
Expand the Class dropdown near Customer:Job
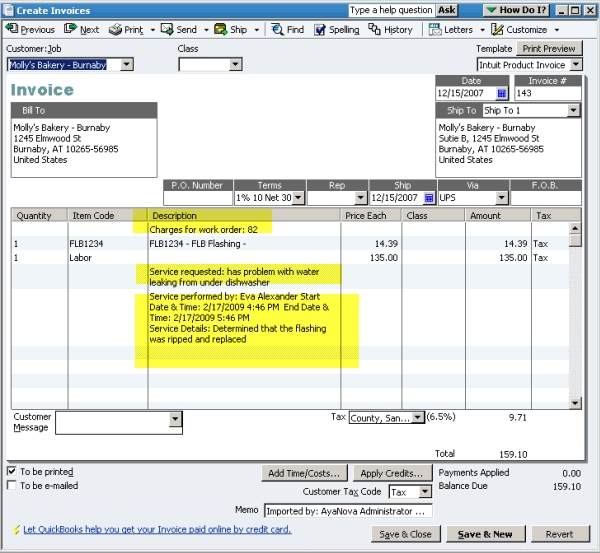(x=236, y=64)
